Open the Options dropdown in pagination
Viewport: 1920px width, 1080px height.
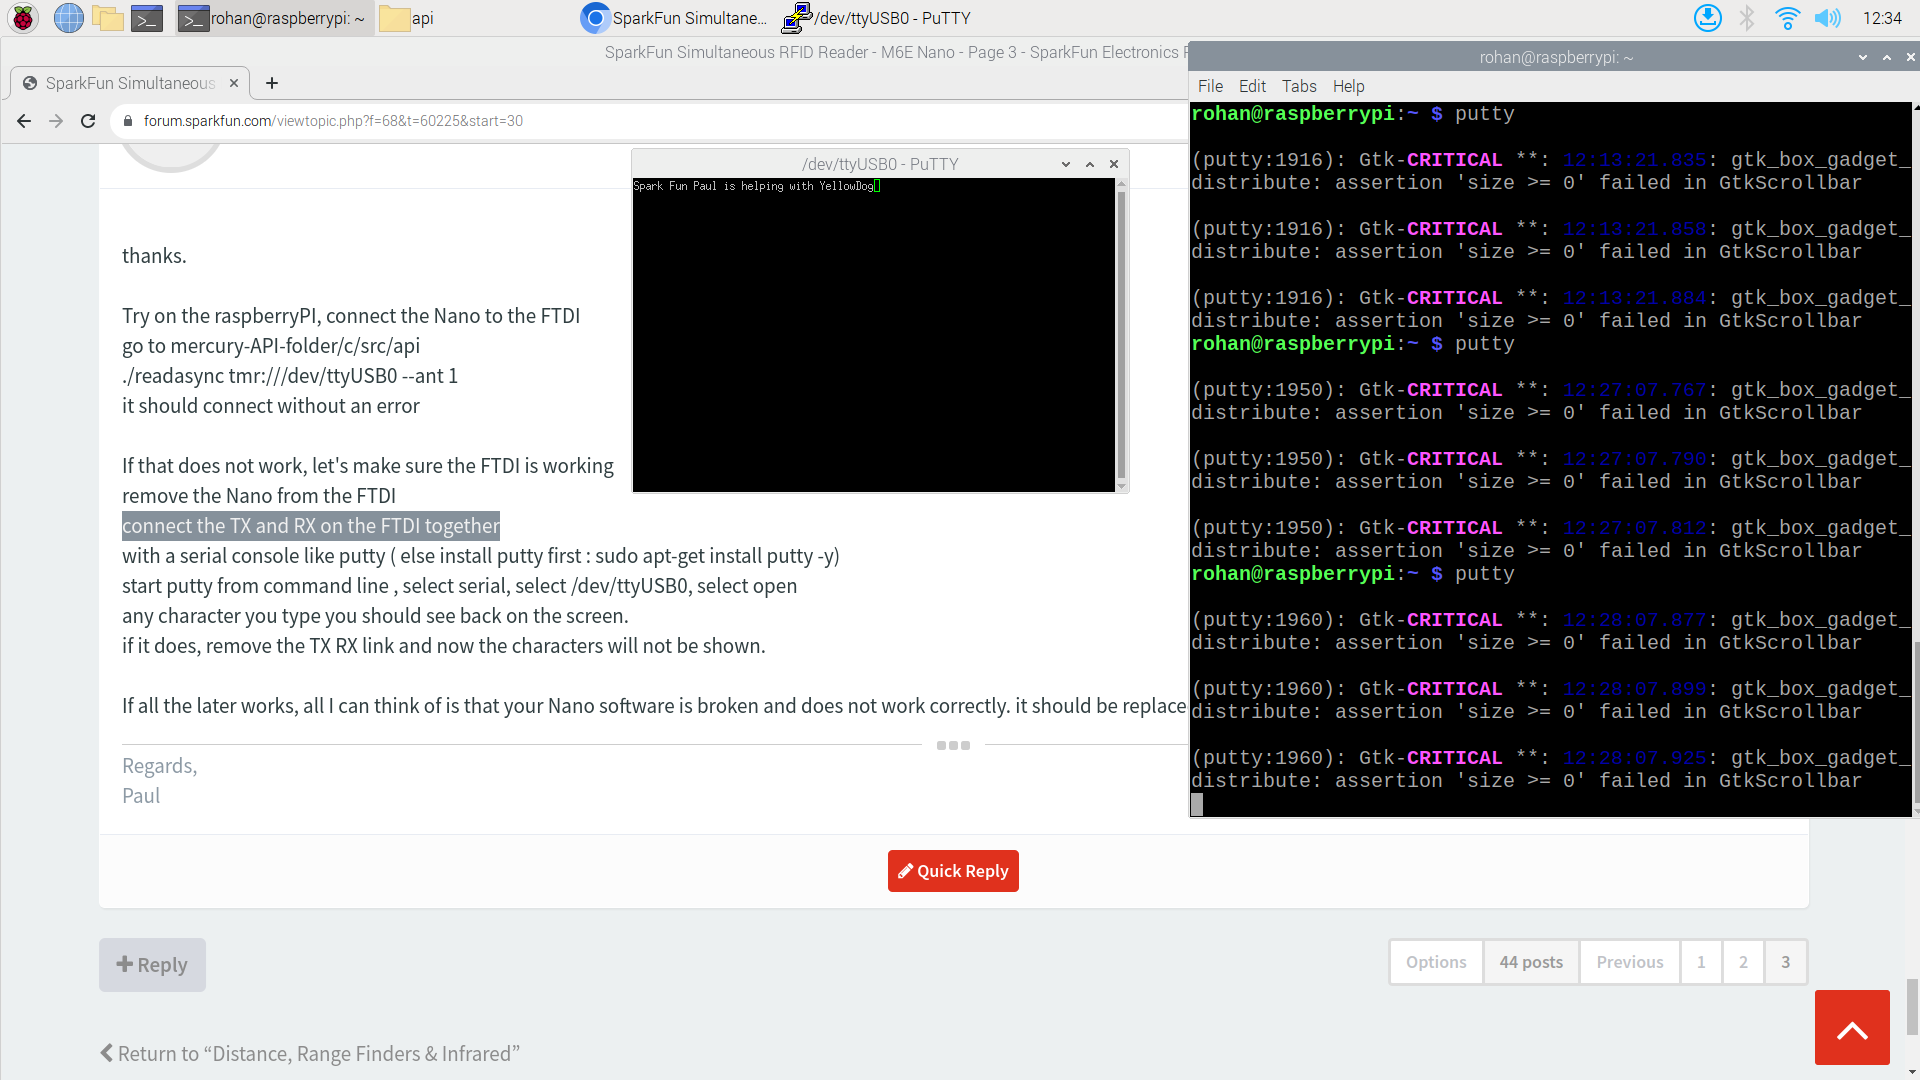pyautogui.click(x=1436, y=962)
